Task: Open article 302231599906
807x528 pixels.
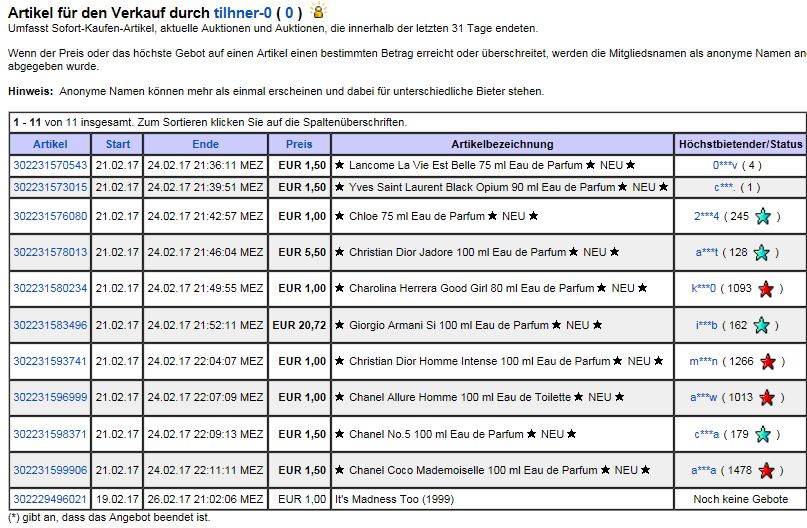Action: click(x=50, y=470)
